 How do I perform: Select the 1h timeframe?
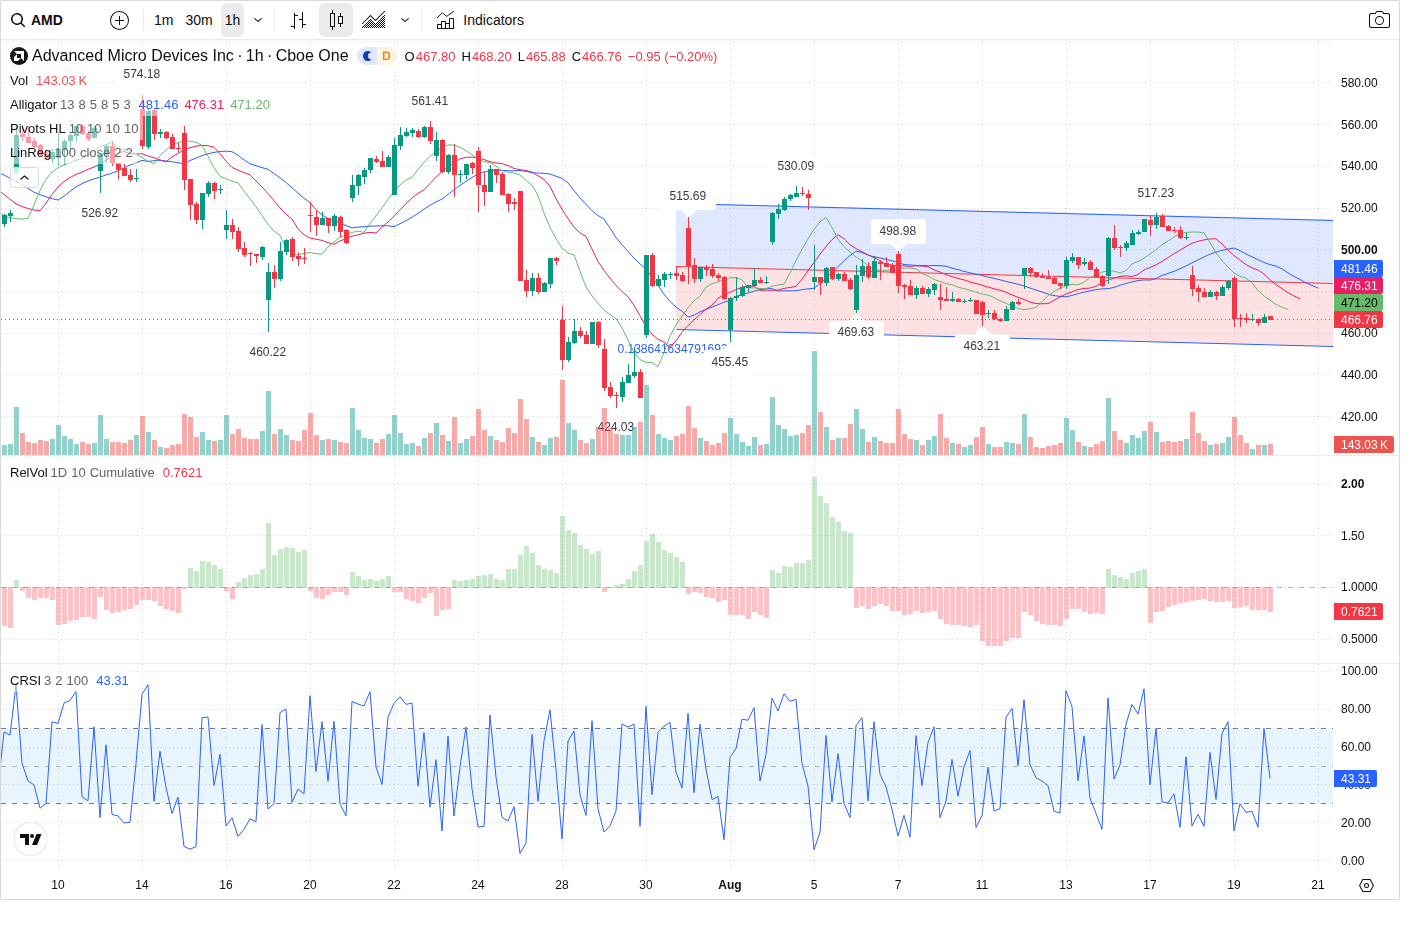tap(232, 20)
